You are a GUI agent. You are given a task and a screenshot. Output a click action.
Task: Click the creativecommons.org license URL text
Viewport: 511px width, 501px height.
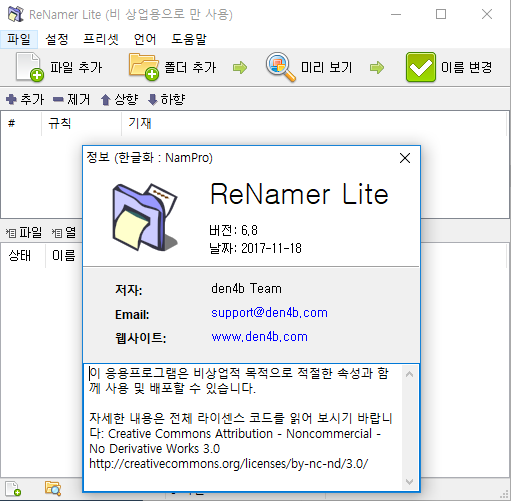[x=229, y=464]
